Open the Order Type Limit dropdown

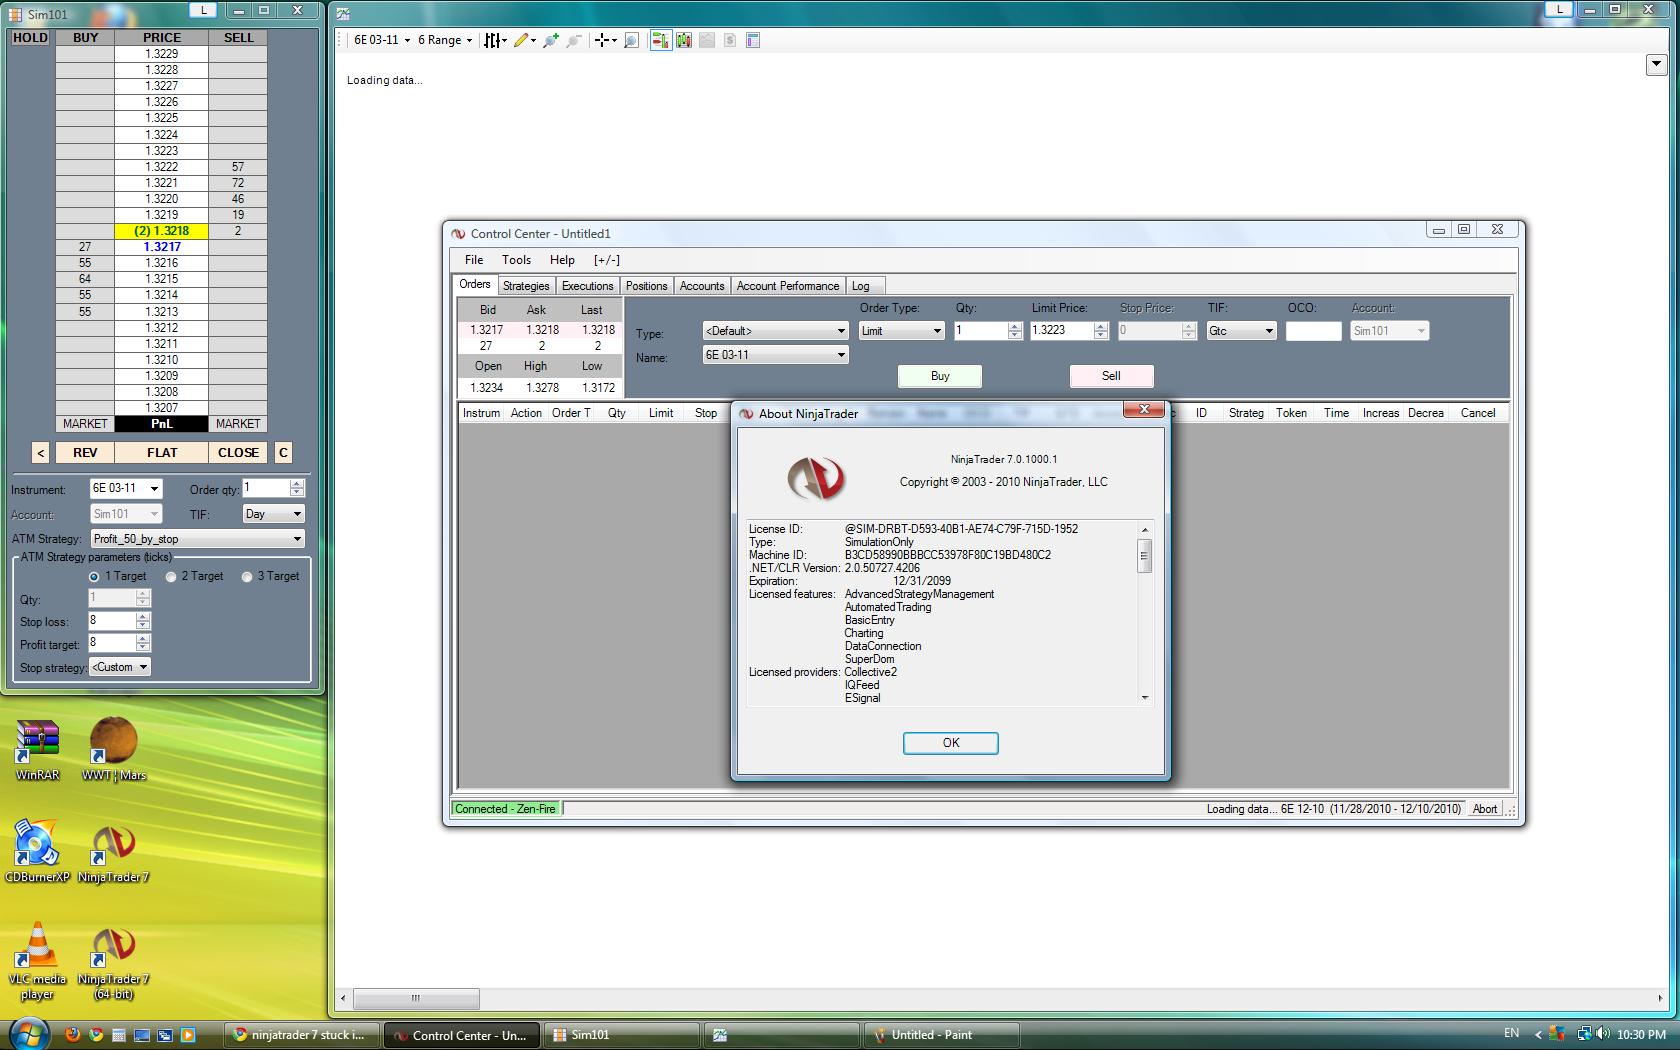937,331
